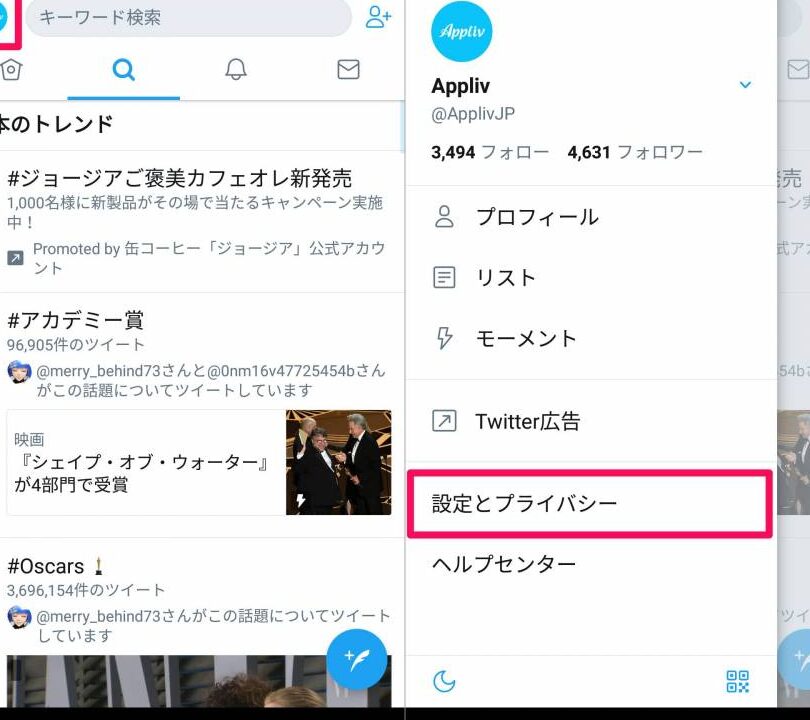Click the Moments lightning icon
This screenshot has height=720, width=810.
click(444, 338)
